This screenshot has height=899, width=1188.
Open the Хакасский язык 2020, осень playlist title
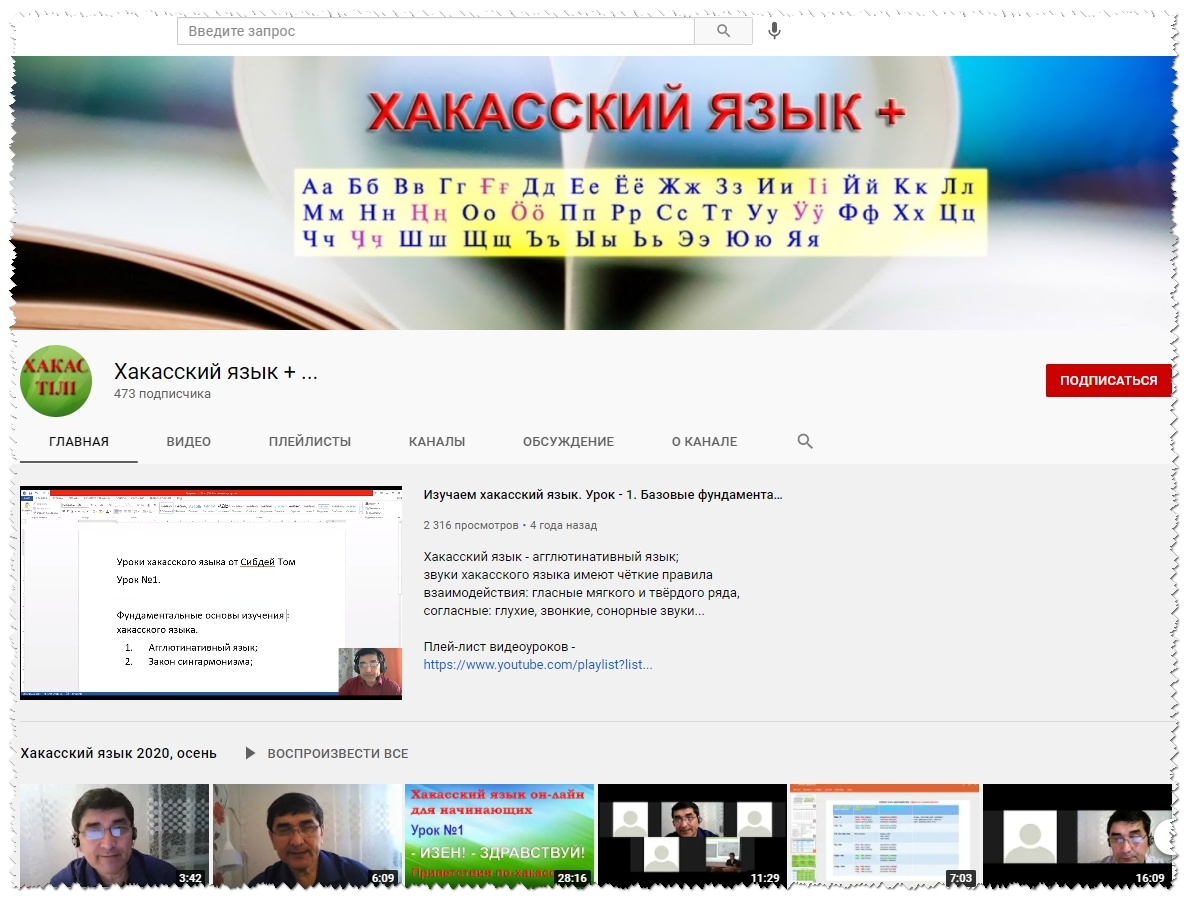point(116,753)
